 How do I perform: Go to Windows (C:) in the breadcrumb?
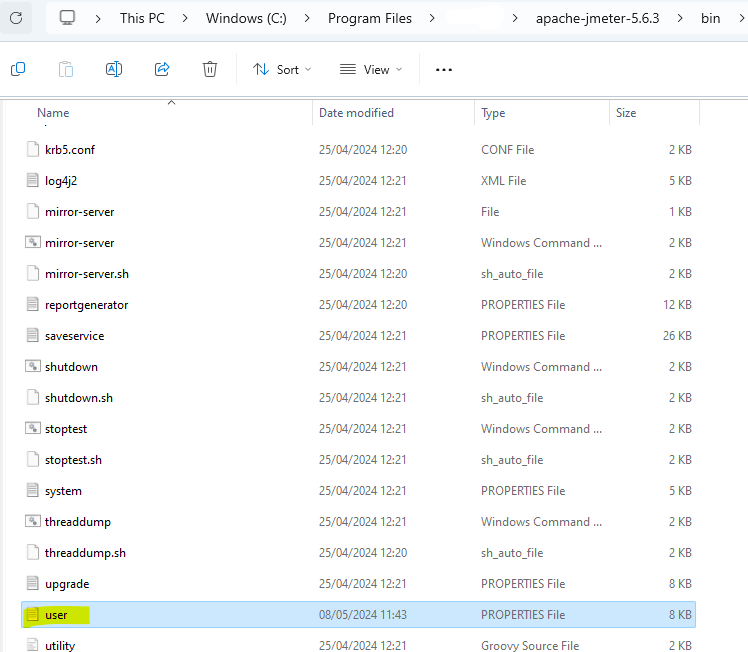tap(246, 18)
